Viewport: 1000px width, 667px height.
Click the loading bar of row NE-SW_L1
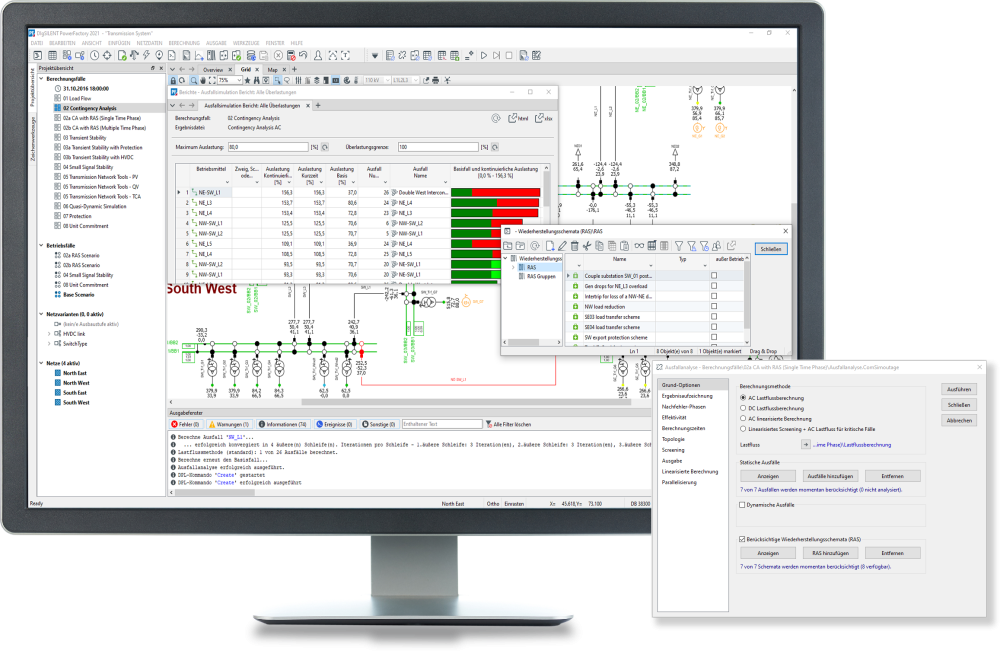point(496,192)
